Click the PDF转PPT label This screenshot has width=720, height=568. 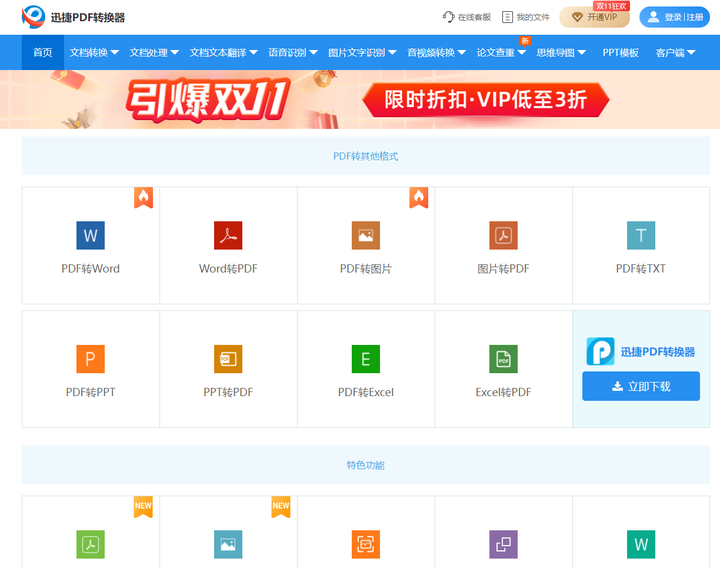click(90, 392)
